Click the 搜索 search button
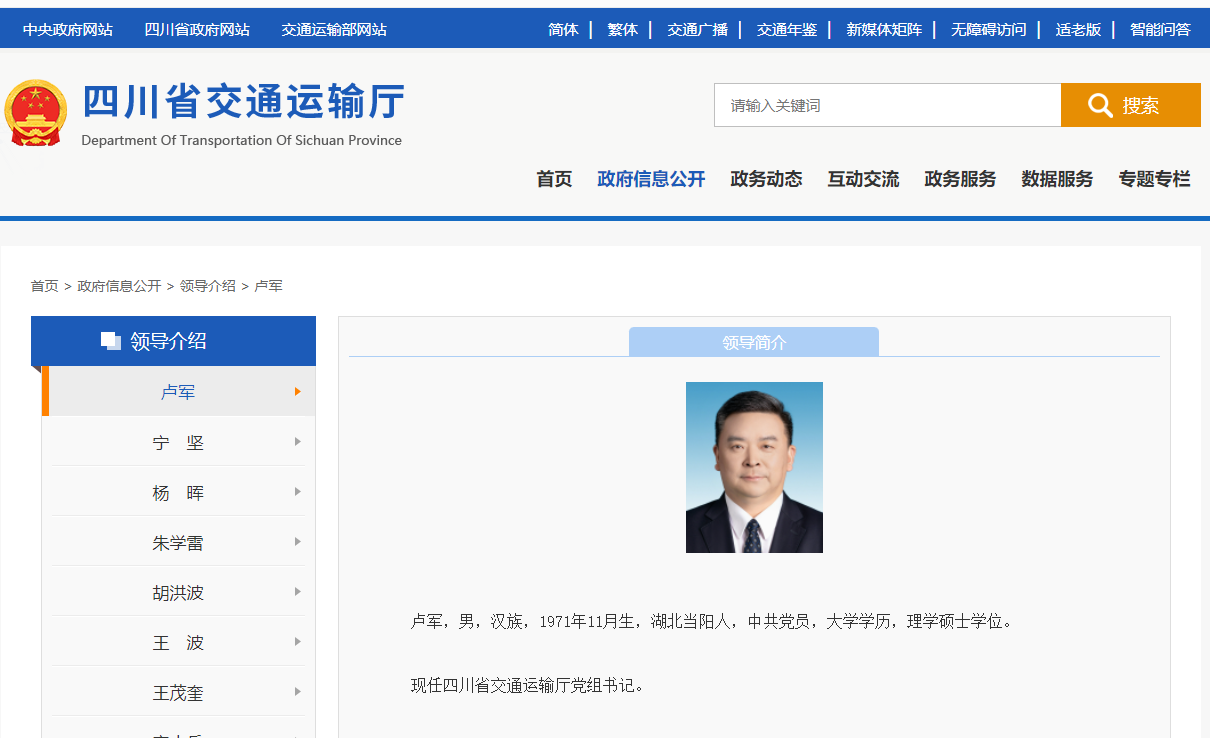This screenshot has height=738, width=1210. 1131,105
